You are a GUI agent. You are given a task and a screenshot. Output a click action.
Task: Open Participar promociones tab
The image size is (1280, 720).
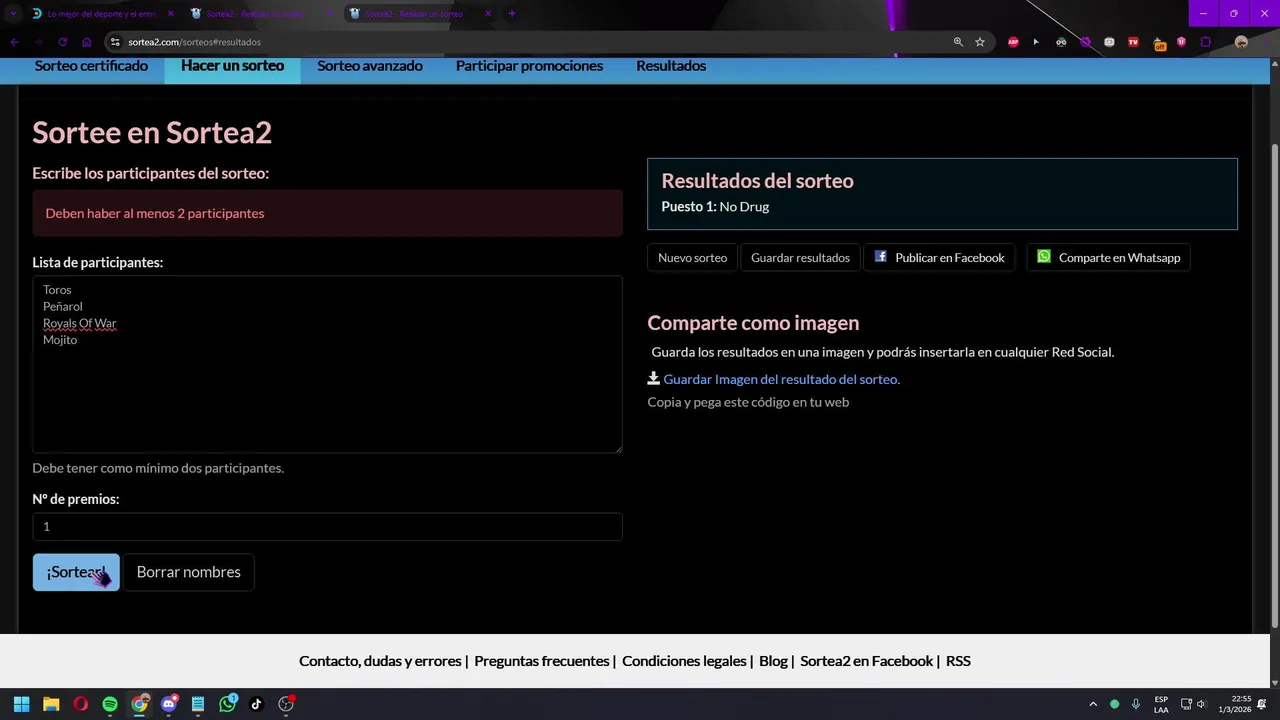[x=529, y=66]
